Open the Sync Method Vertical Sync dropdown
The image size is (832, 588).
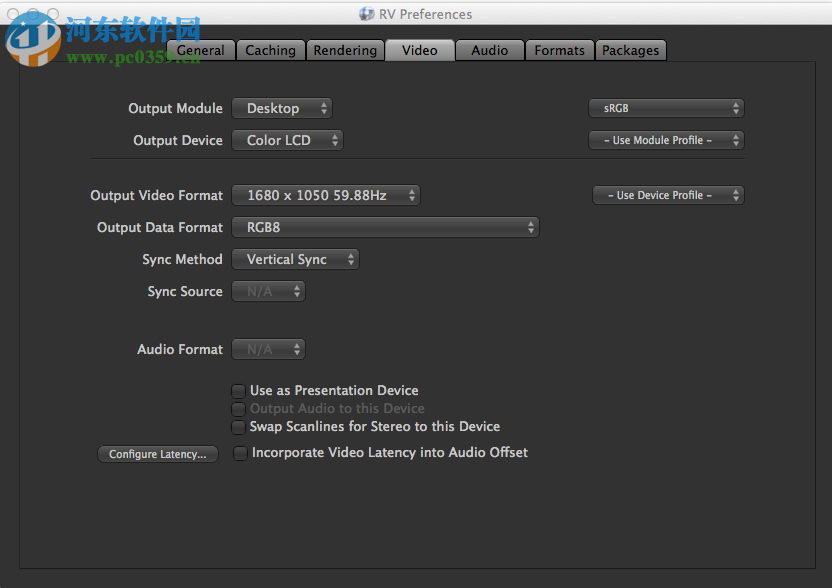pyautogui.click(x=295, y=259)
